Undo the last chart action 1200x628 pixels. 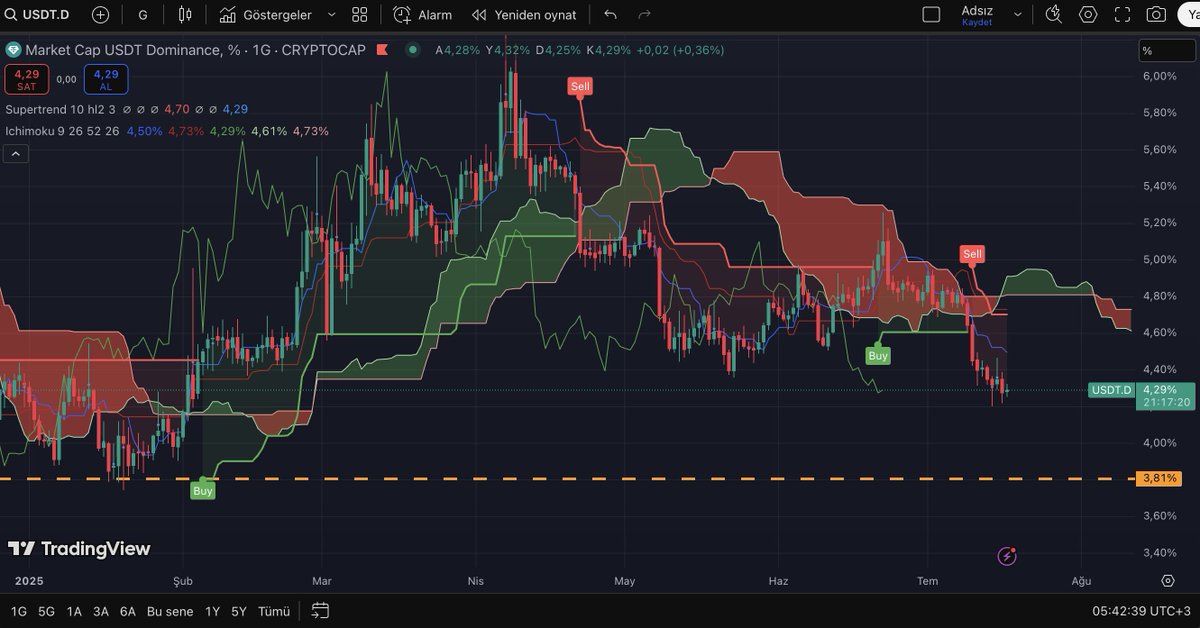[x=611, y=15]
